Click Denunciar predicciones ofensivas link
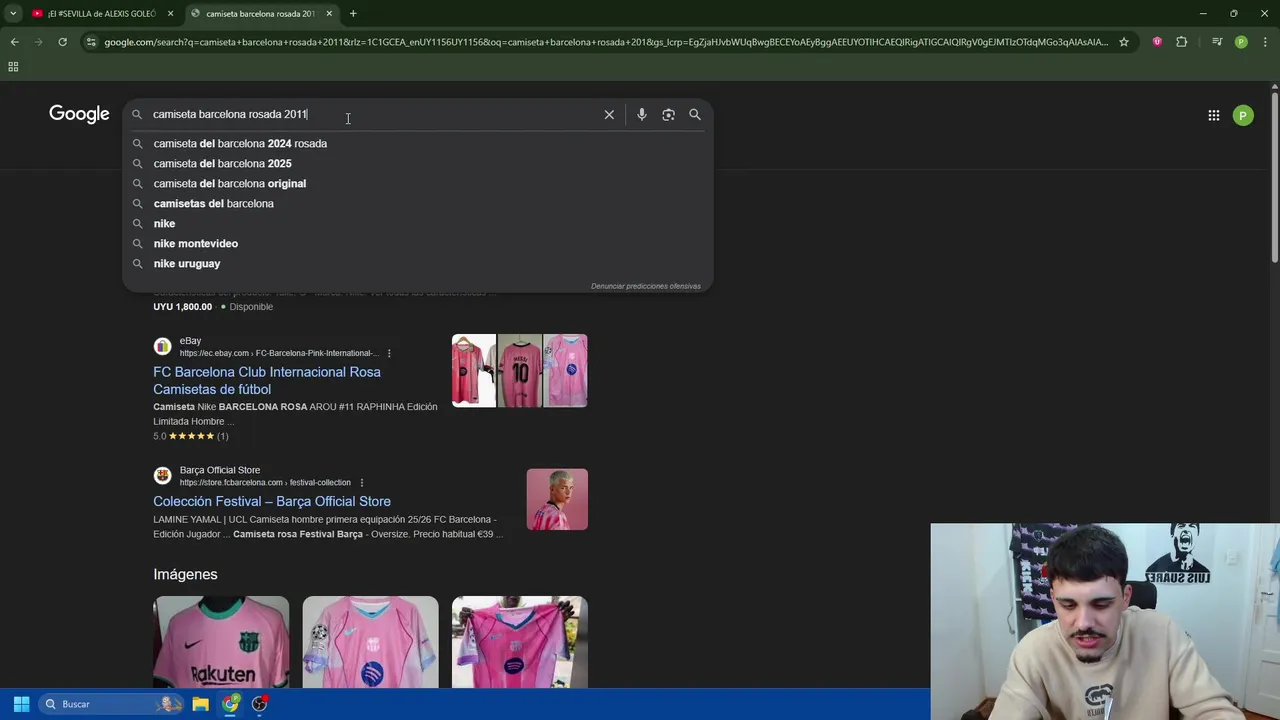The width and height of the screenshot is (1280, 720). [645, 286]
